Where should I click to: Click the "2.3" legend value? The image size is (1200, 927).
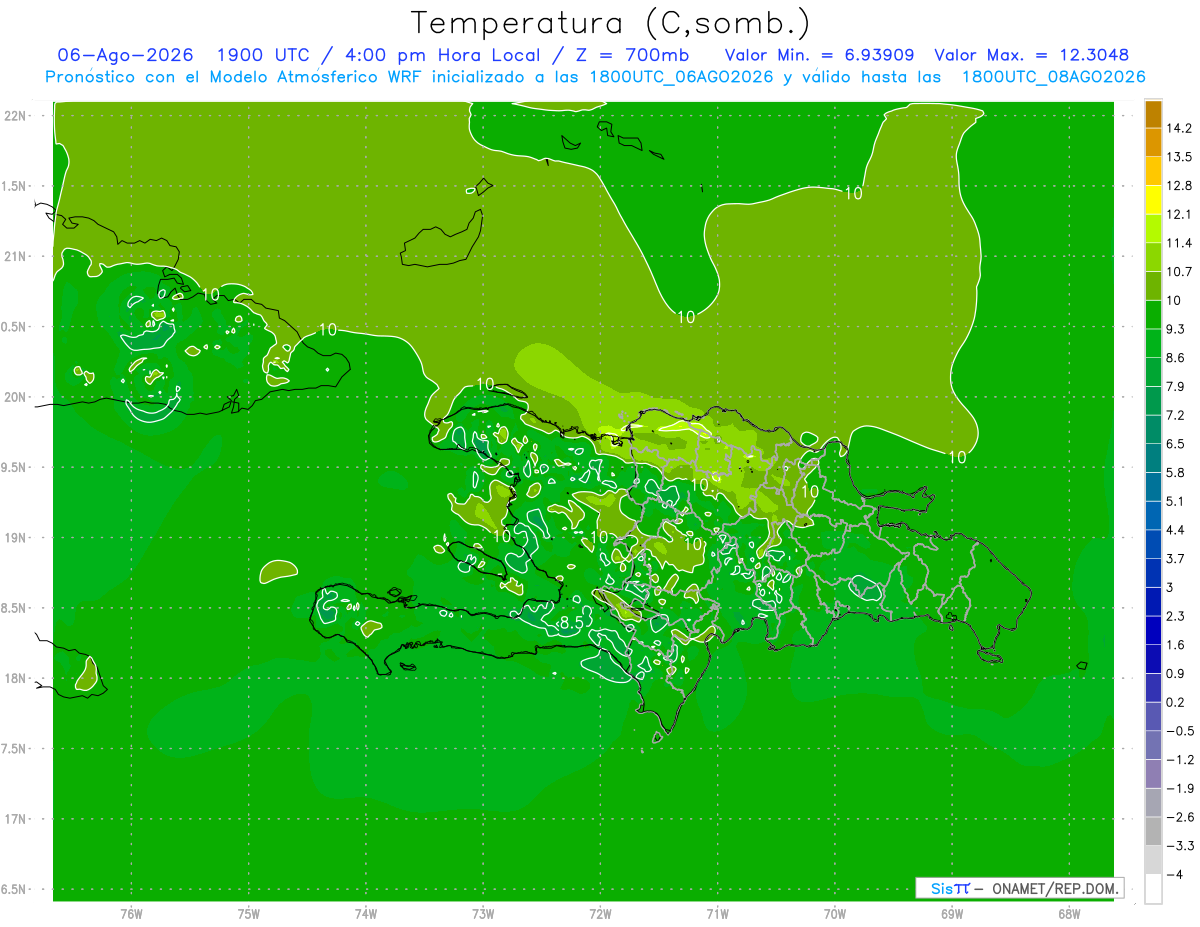1175,616
